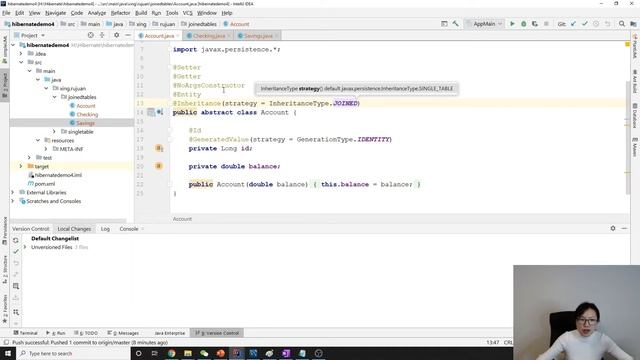Open the Analyze menu

(97, 13)
